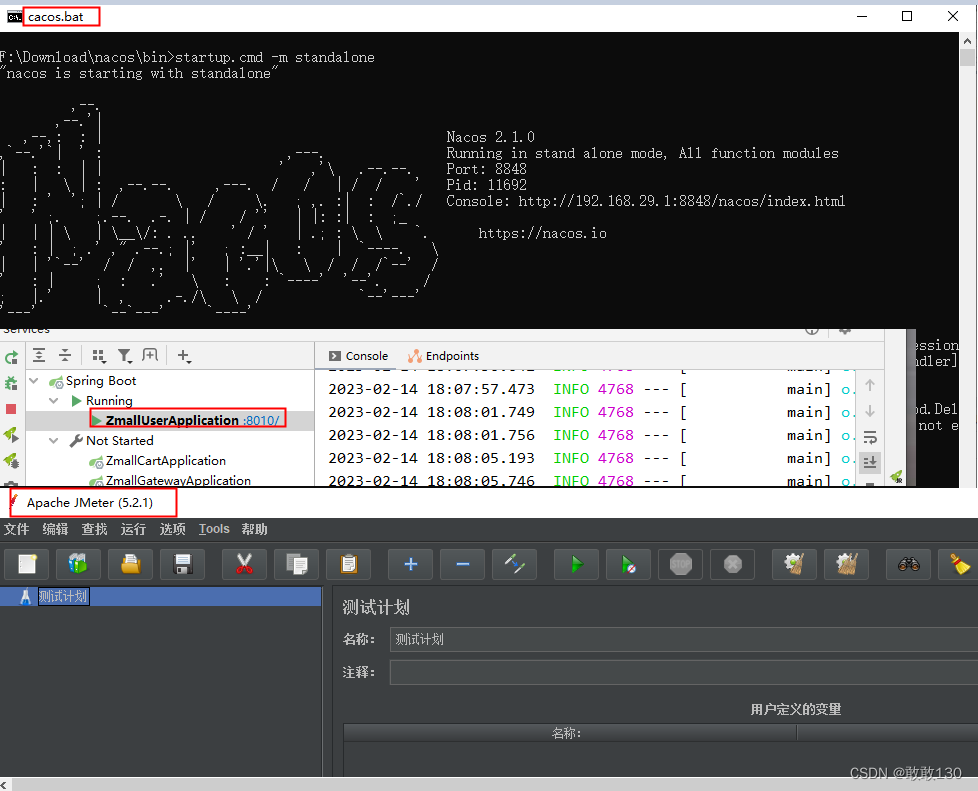Click the JMeter Search binoculars icon
Image resolution: width=978 pixels, height=791 pixels.
(909, 565)
